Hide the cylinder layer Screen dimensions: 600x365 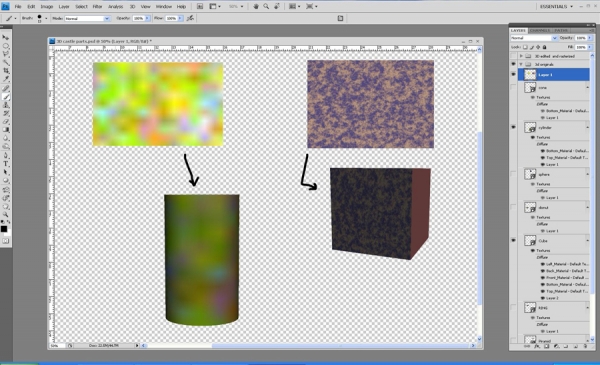point(514,127)
